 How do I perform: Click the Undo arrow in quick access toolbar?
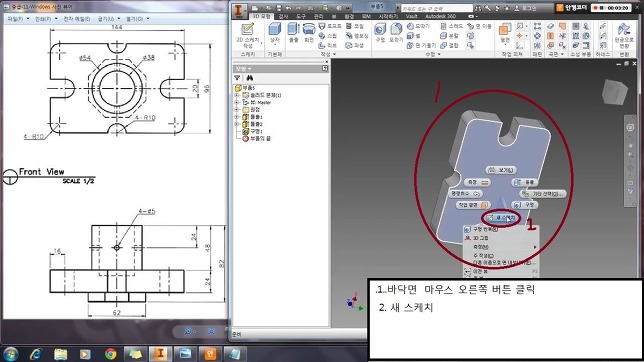[x=289, y=8]
